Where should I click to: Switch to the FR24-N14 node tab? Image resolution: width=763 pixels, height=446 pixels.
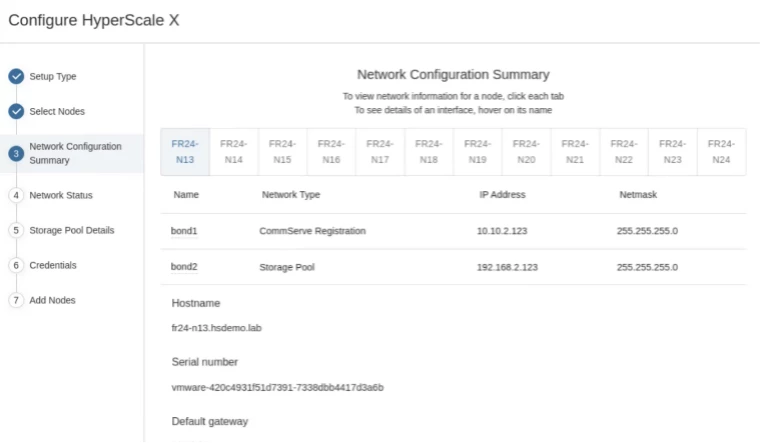(234, 152)
